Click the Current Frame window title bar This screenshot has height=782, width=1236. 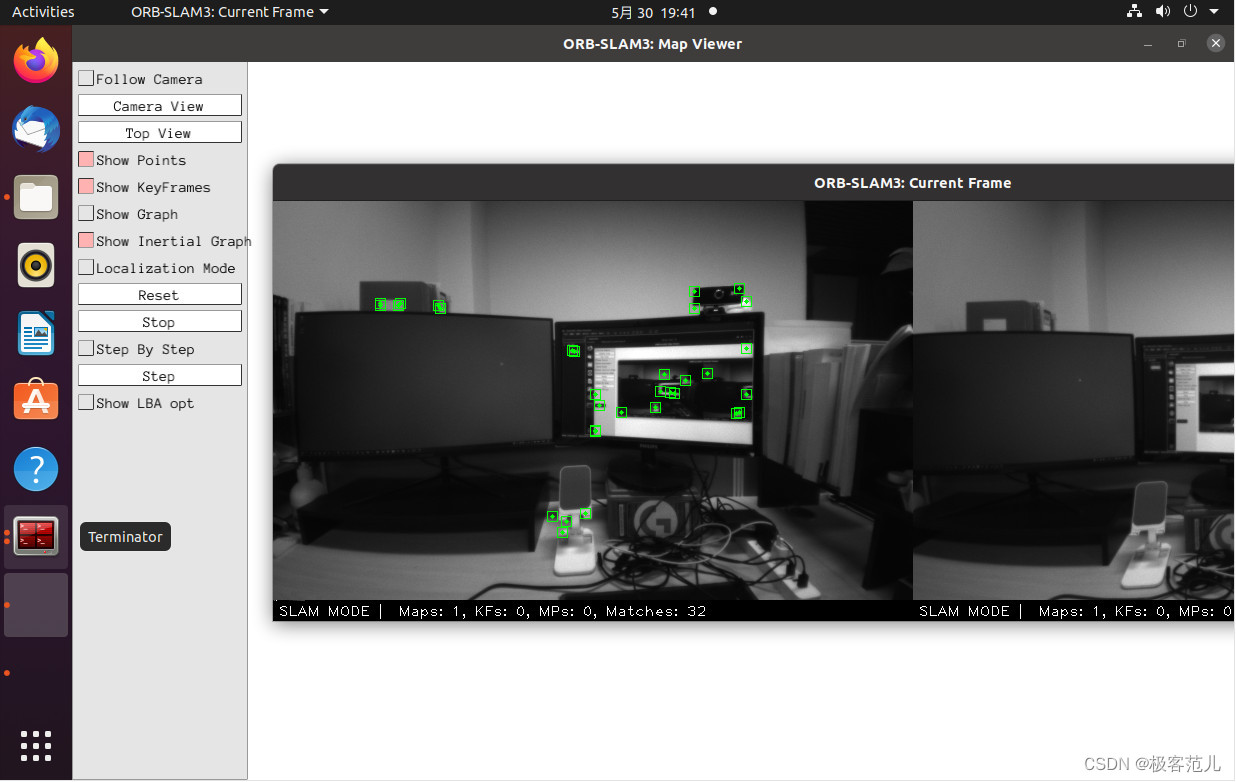pos(754,182)
